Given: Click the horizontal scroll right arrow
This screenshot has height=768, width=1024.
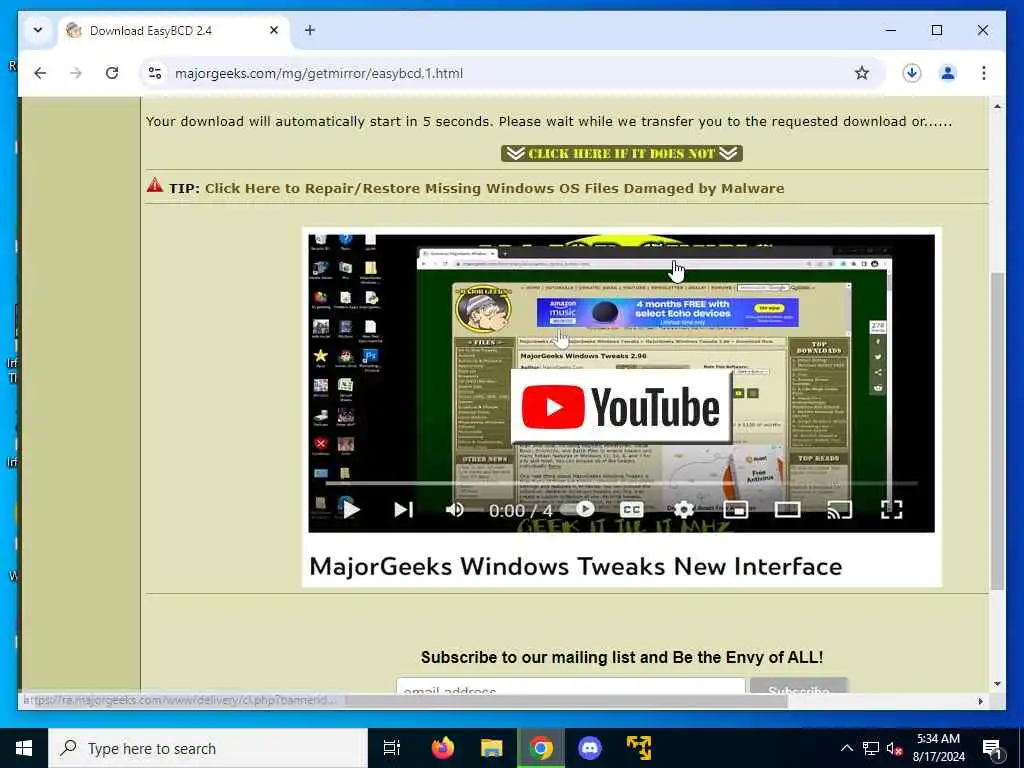Looking at the screenshot, I should 980,701.
